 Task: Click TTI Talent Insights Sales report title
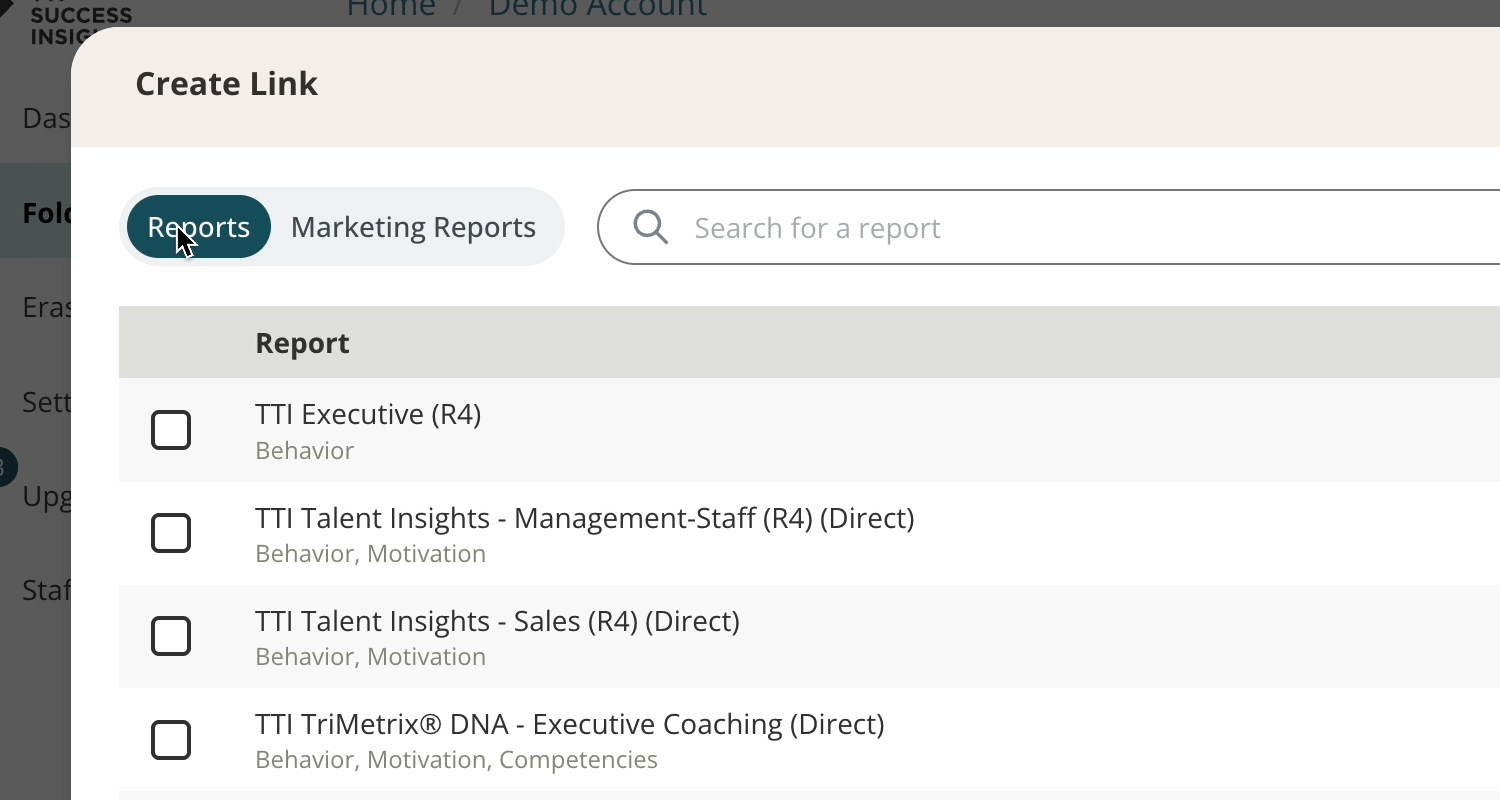[x=497, y=621]
